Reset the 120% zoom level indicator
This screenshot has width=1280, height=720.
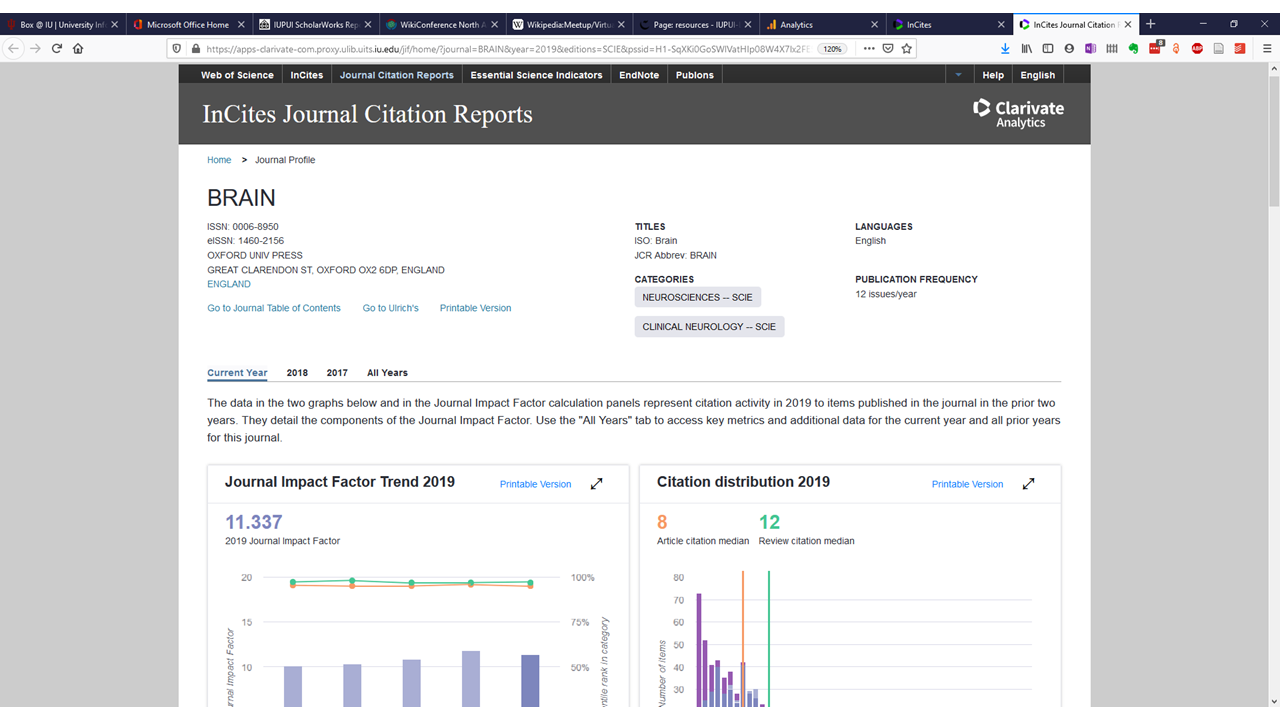(x=832, y=48)
